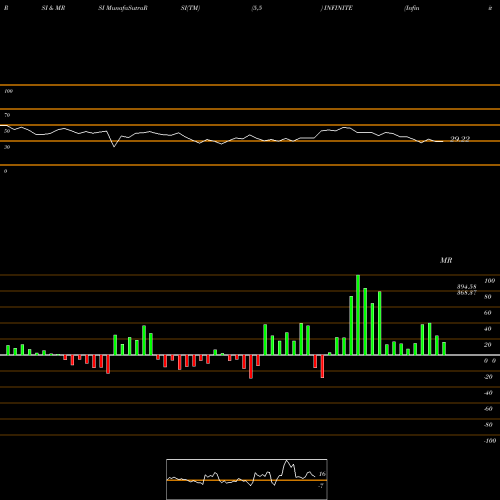The width and height of the screenshot is (500, 500).
Task: Click the 'SI & MR' header text
Action: 53,8
